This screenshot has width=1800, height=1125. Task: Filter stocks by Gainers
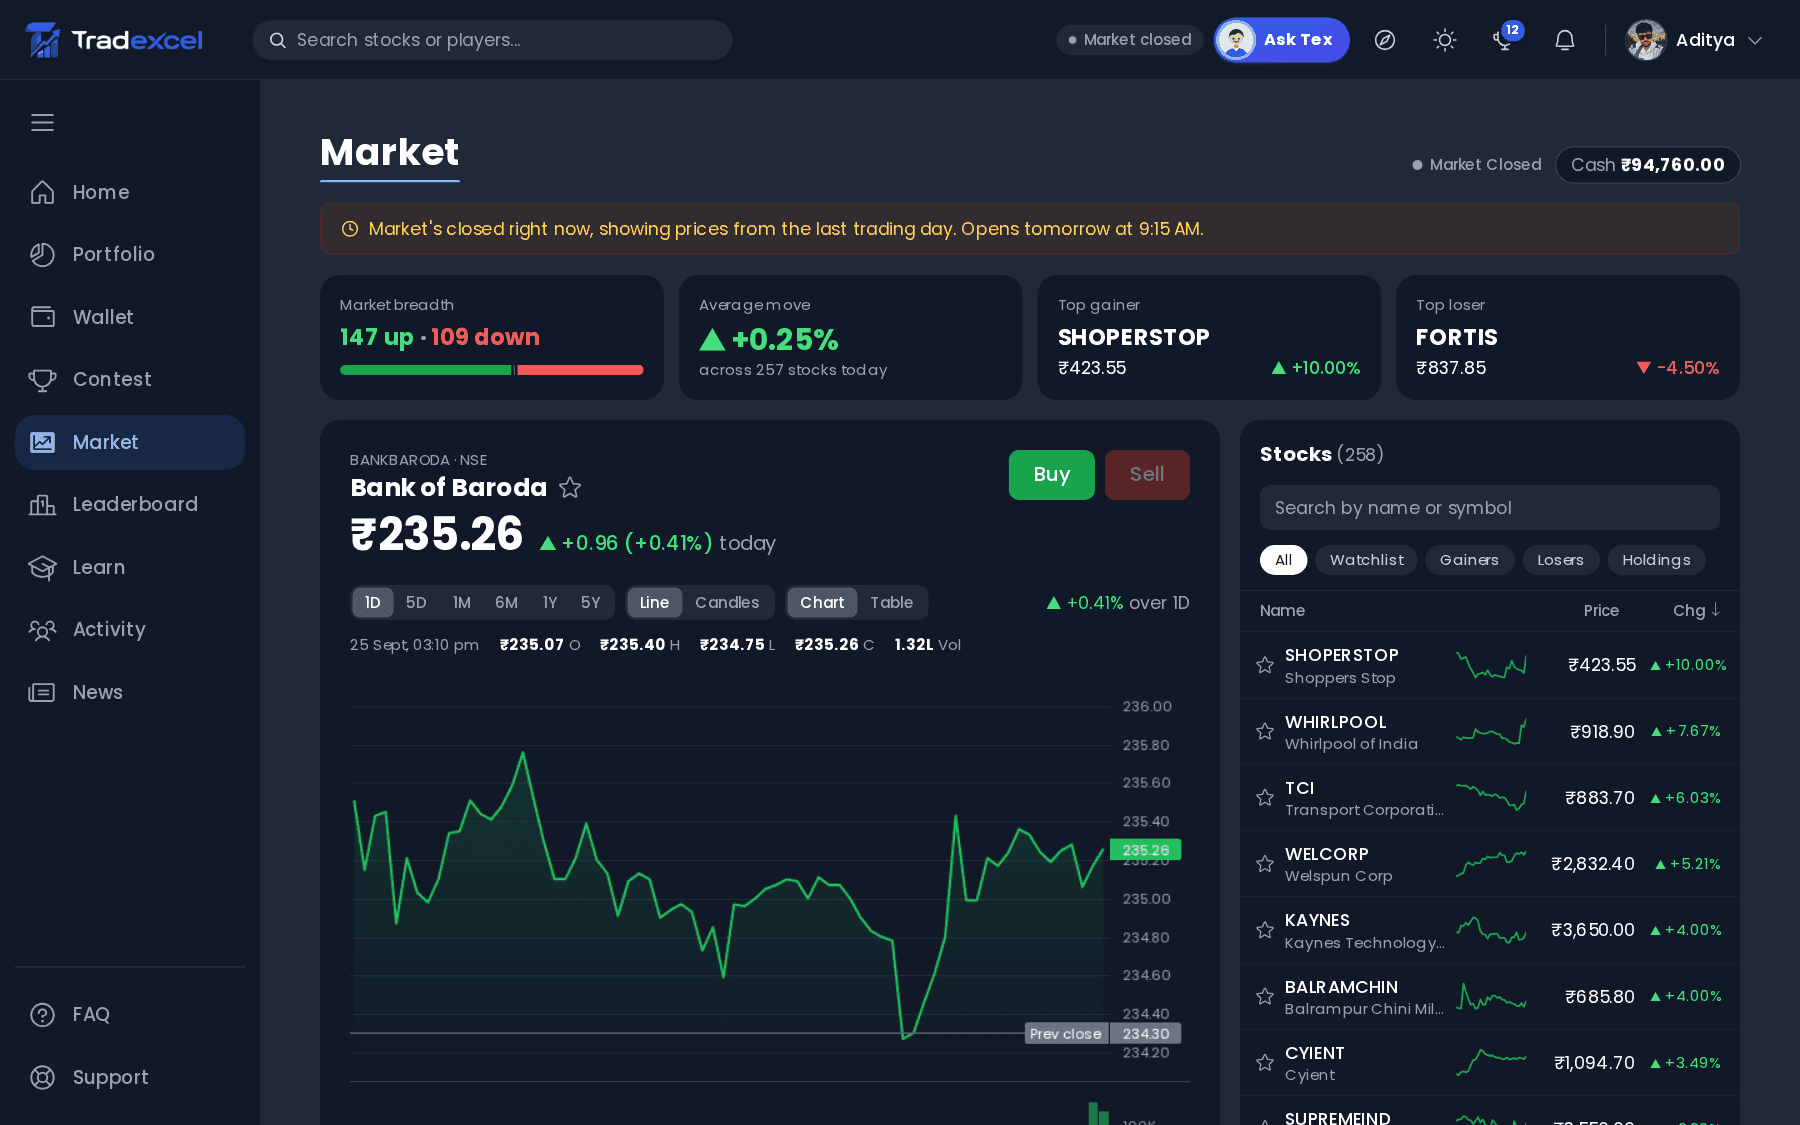(1469, 560)
